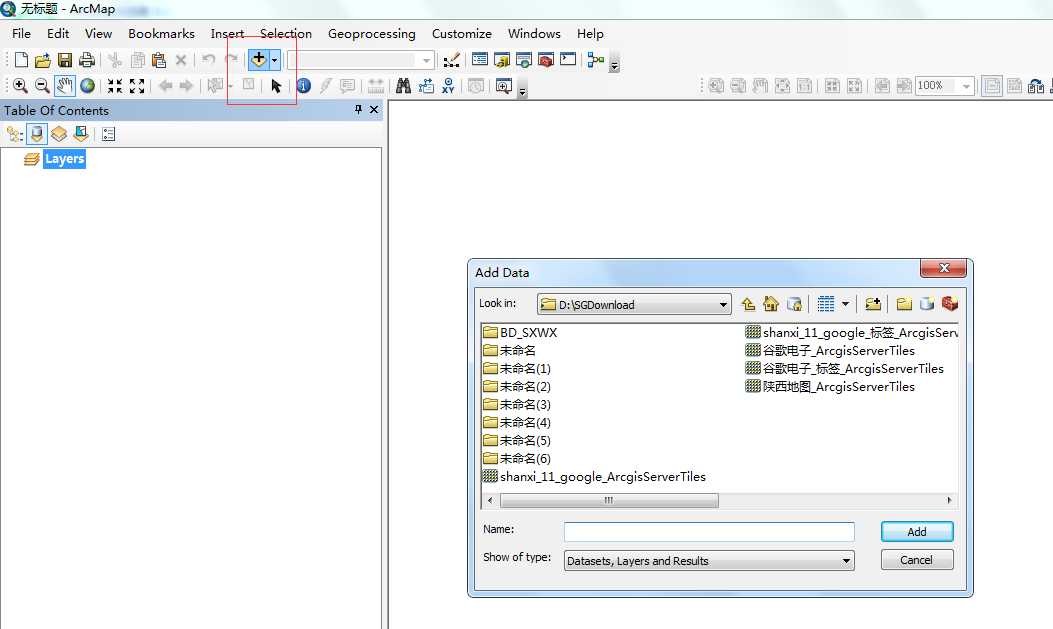Open the File menu
Viewport: 1053px width, 629px height.
tap(21, 34)
